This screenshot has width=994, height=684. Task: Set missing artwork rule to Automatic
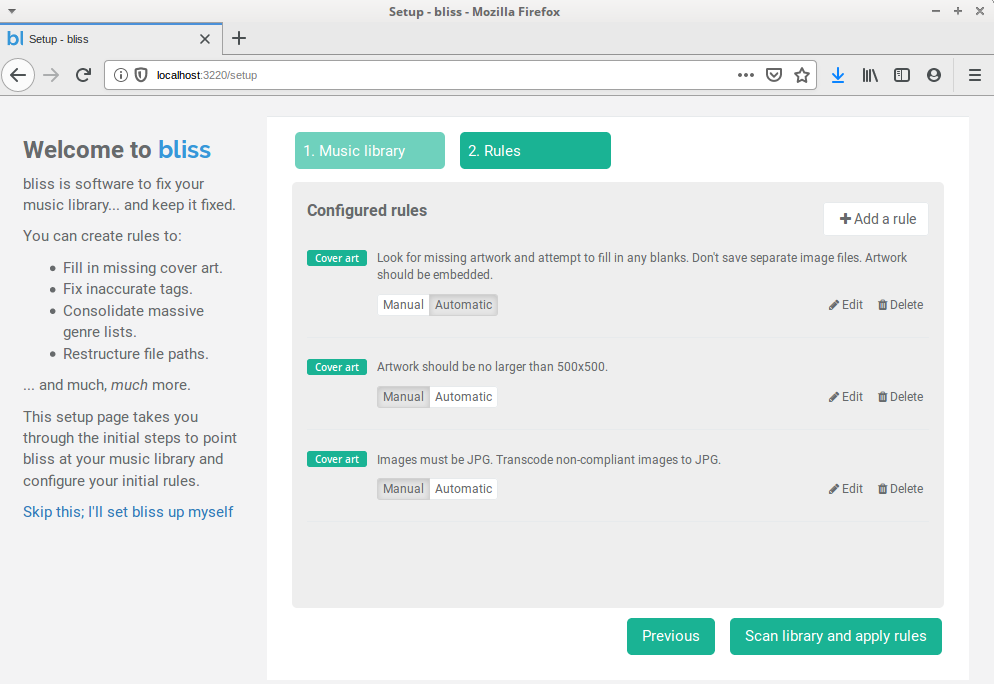click(x=463, y=305)
